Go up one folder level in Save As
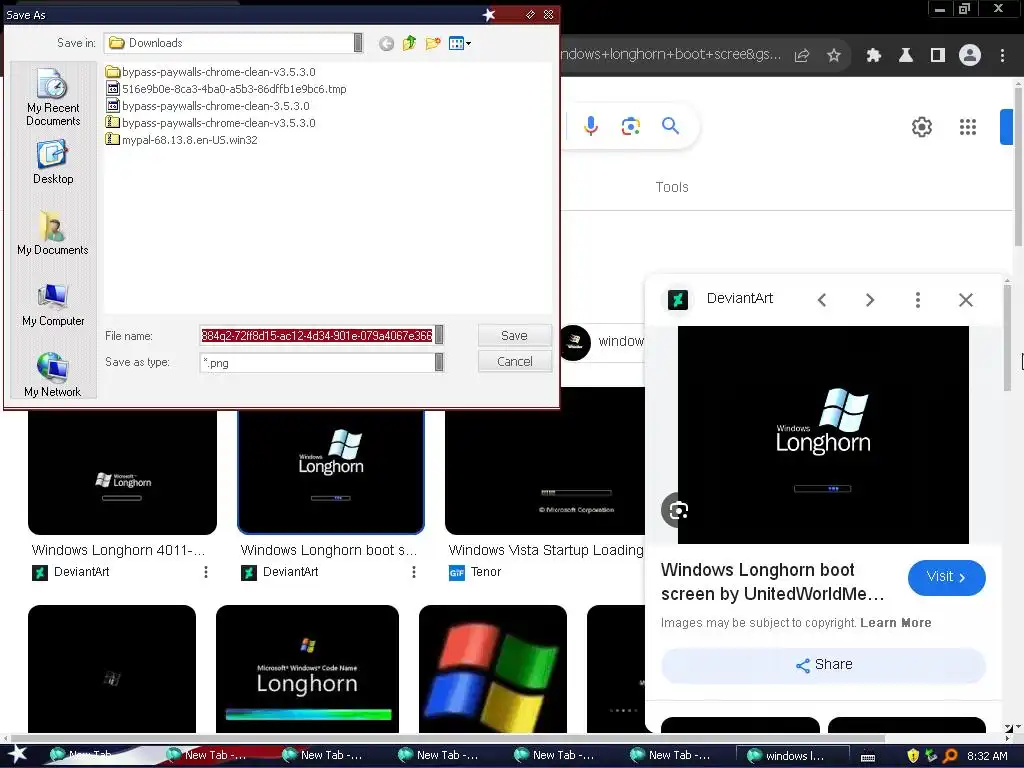 [409, 43]
